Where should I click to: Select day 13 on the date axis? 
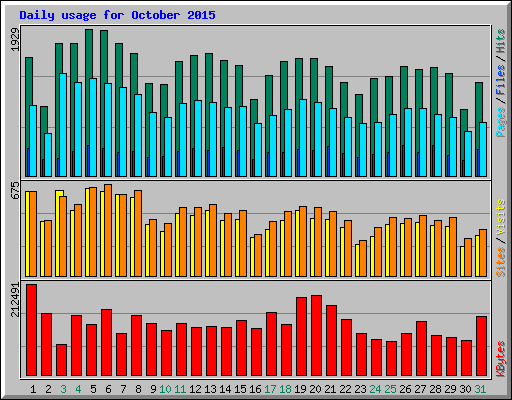coord(210,389)
